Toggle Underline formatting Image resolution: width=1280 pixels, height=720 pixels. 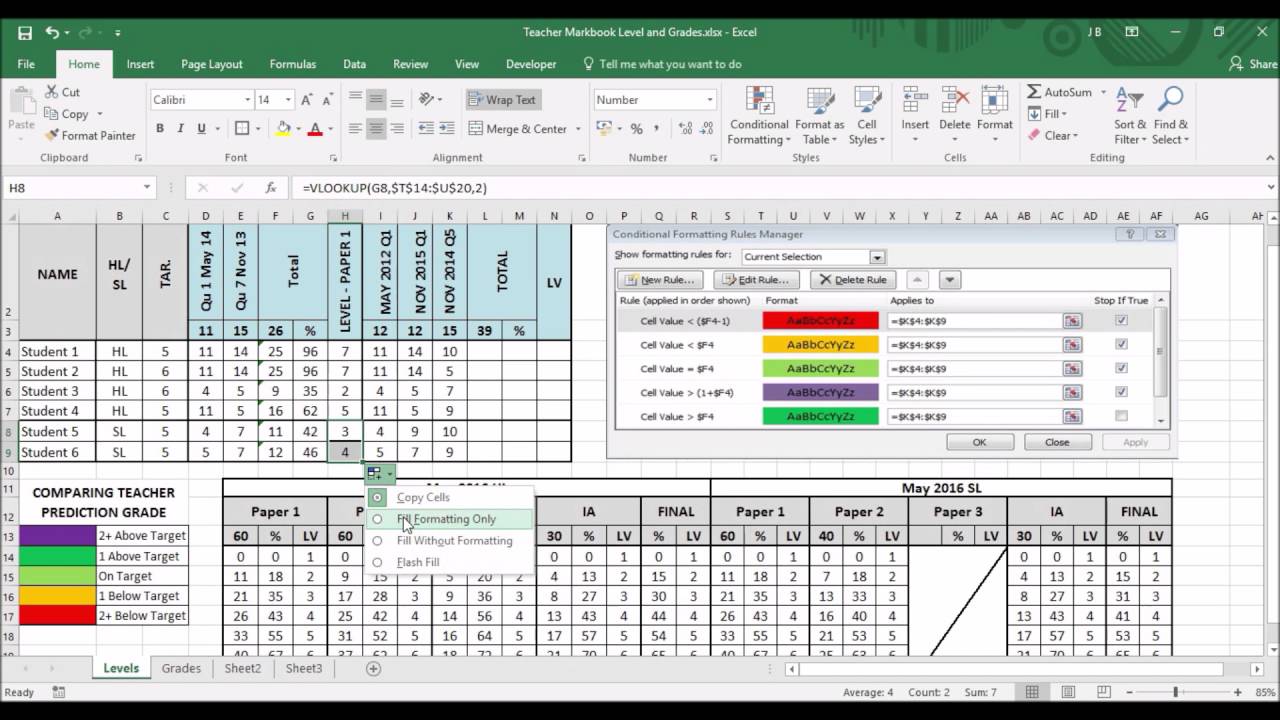202,128
